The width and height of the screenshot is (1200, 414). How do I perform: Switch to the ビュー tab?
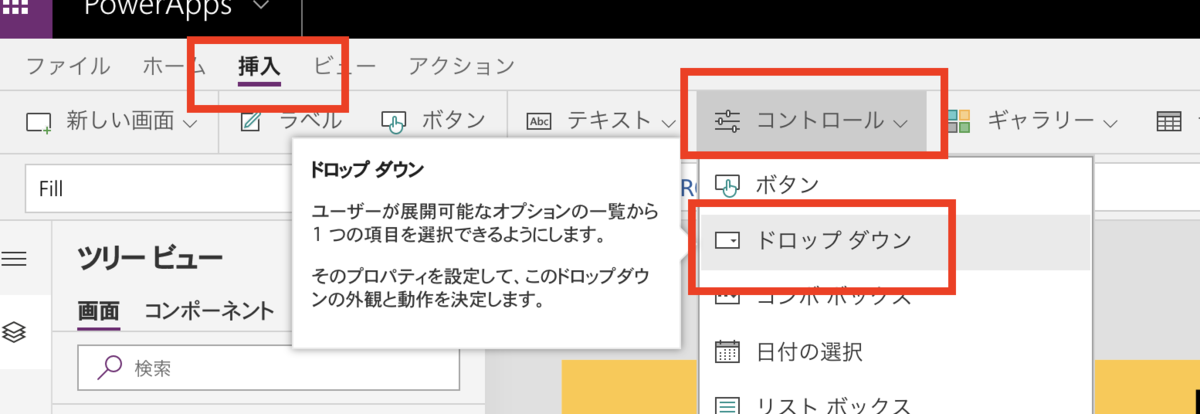[345, 67]
